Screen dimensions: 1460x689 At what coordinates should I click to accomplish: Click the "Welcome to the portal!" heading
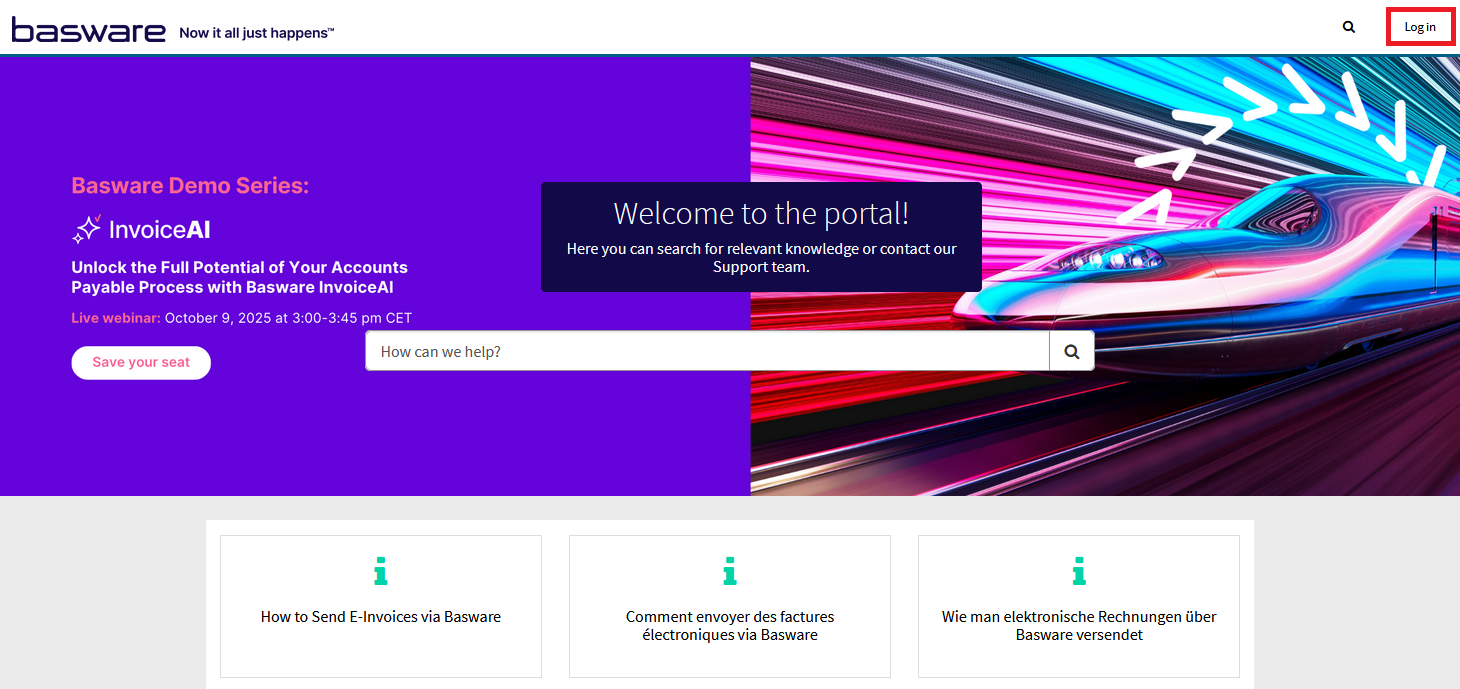pyautogui.click(x=760, y=213)
